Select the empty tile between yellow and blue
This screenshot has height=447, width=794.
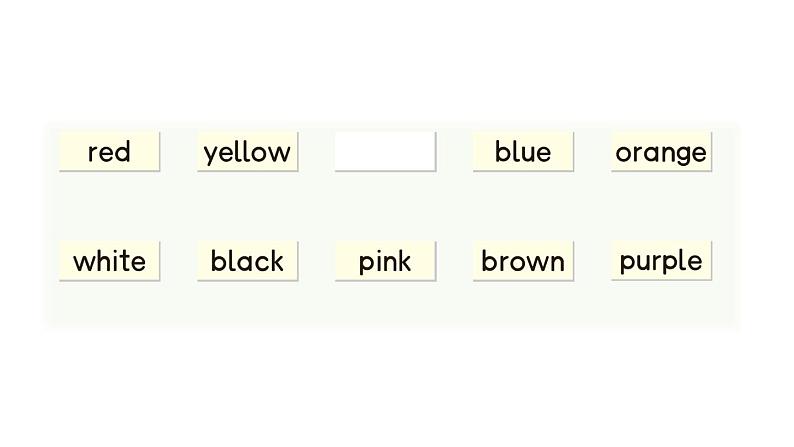[x=385, y=152]
